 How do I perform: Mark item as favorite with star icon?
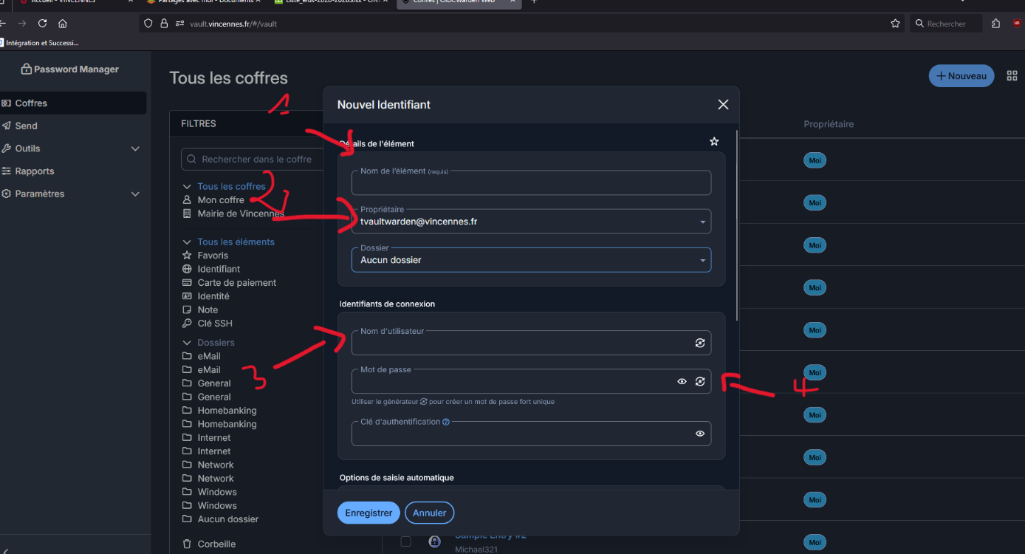714,141
